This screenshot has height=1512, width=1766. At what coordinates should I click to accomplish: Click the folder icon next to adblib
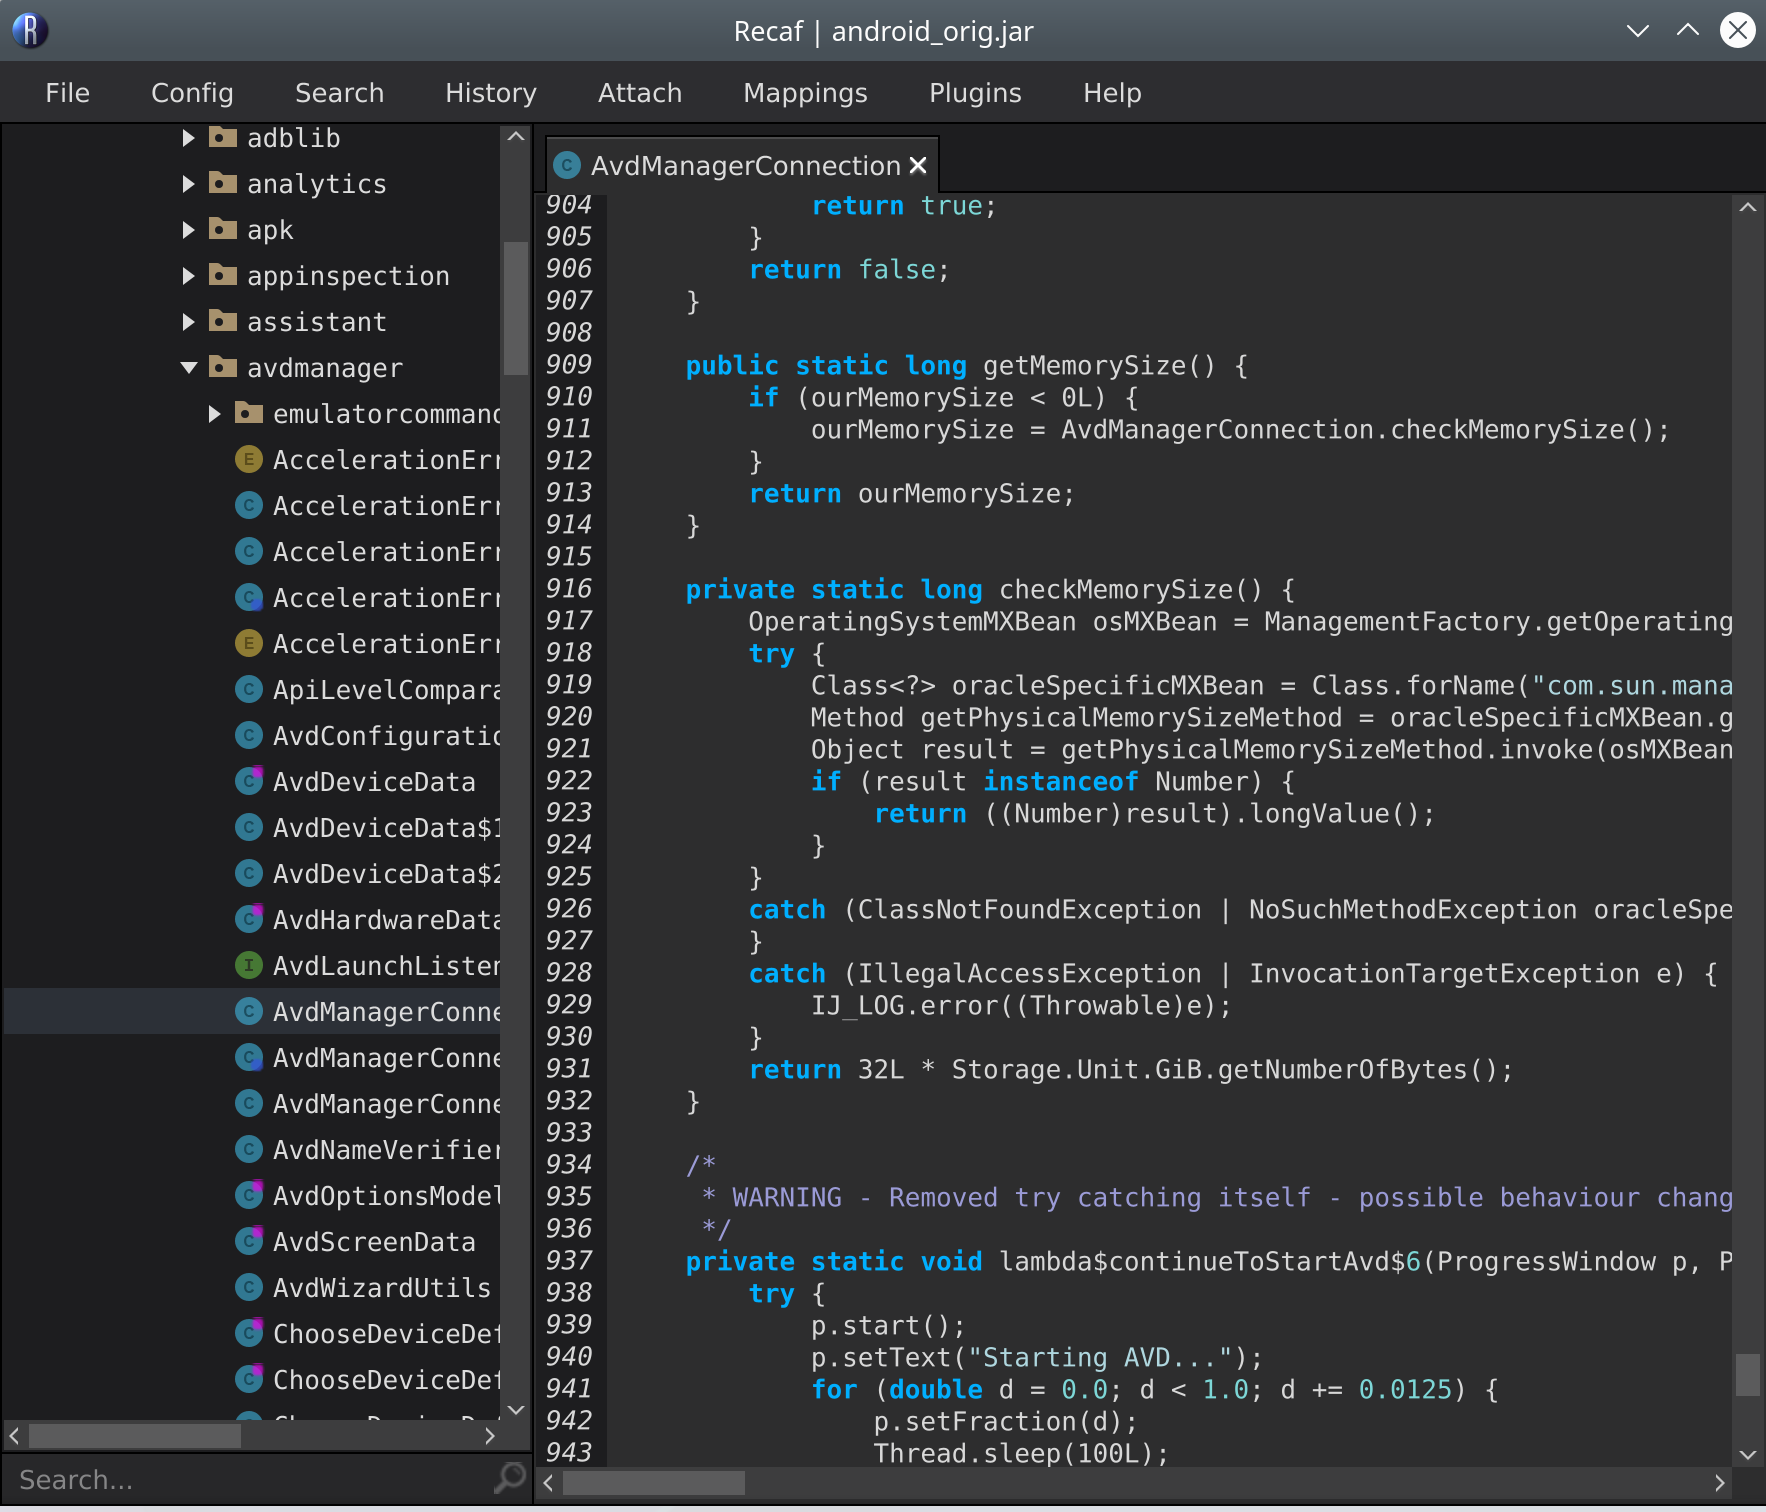(x=222, y=138)
